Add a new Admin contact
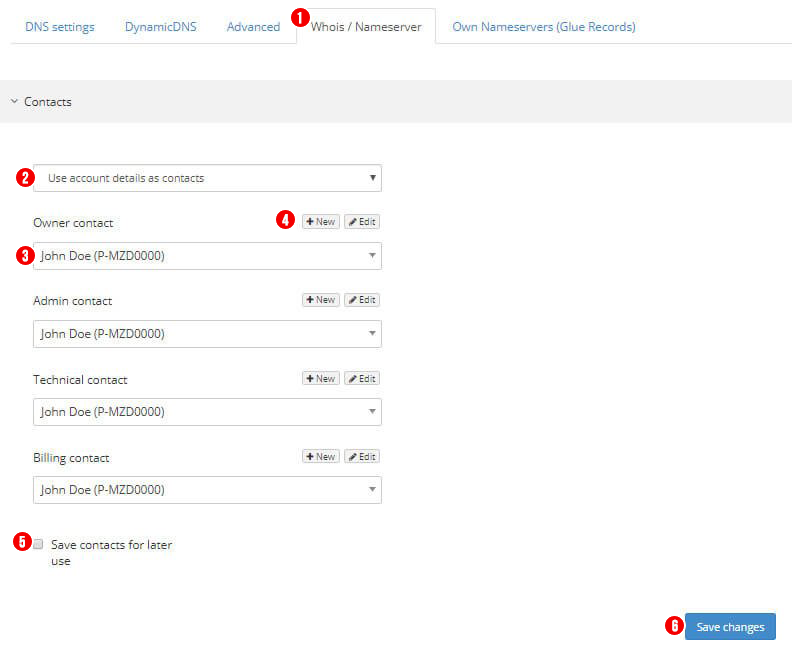792x648 pixels. coord(321,300)
